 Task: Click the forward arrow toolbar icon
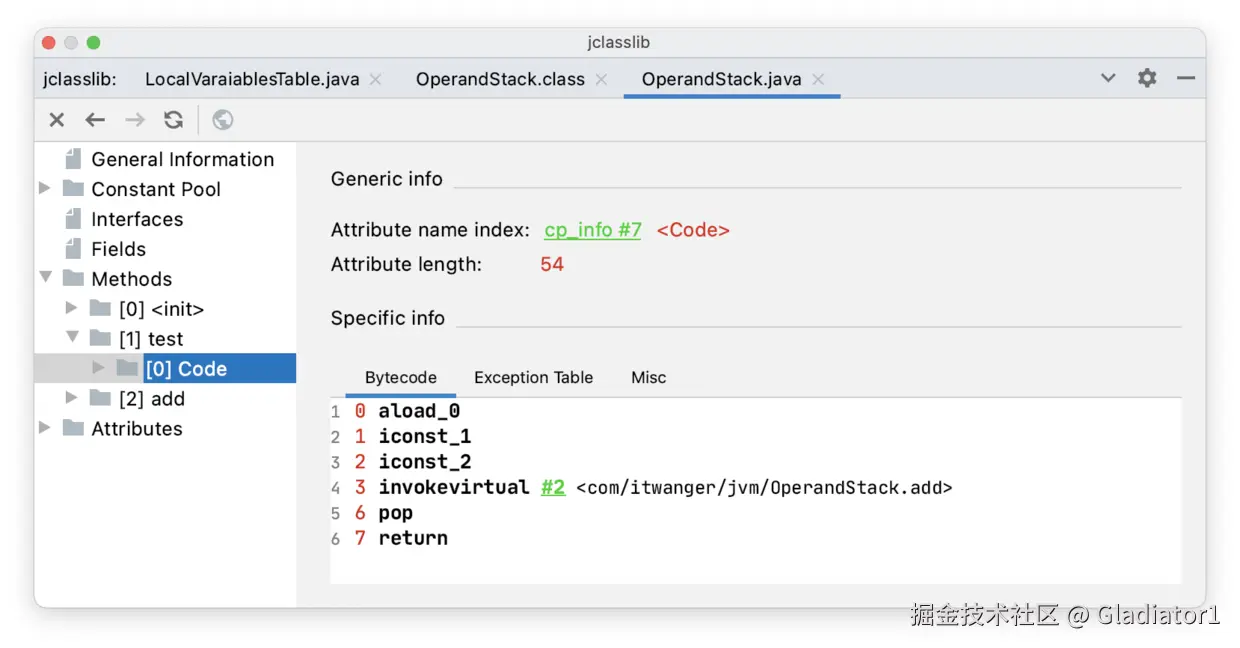point(134,120)
